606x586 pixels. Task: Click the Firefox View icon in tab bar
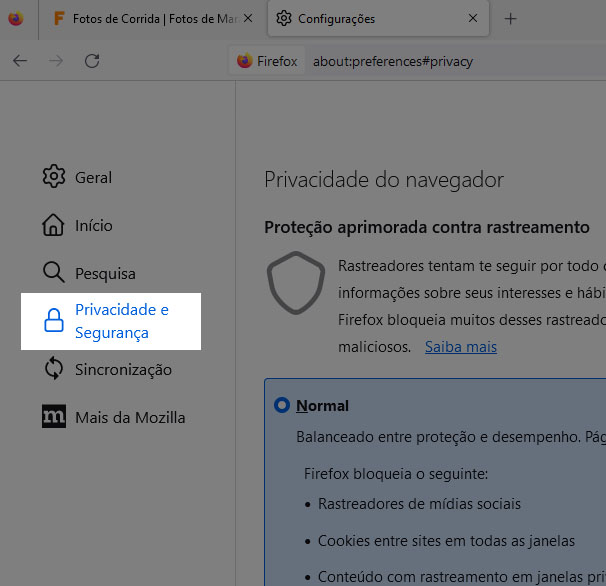(16, 19)
